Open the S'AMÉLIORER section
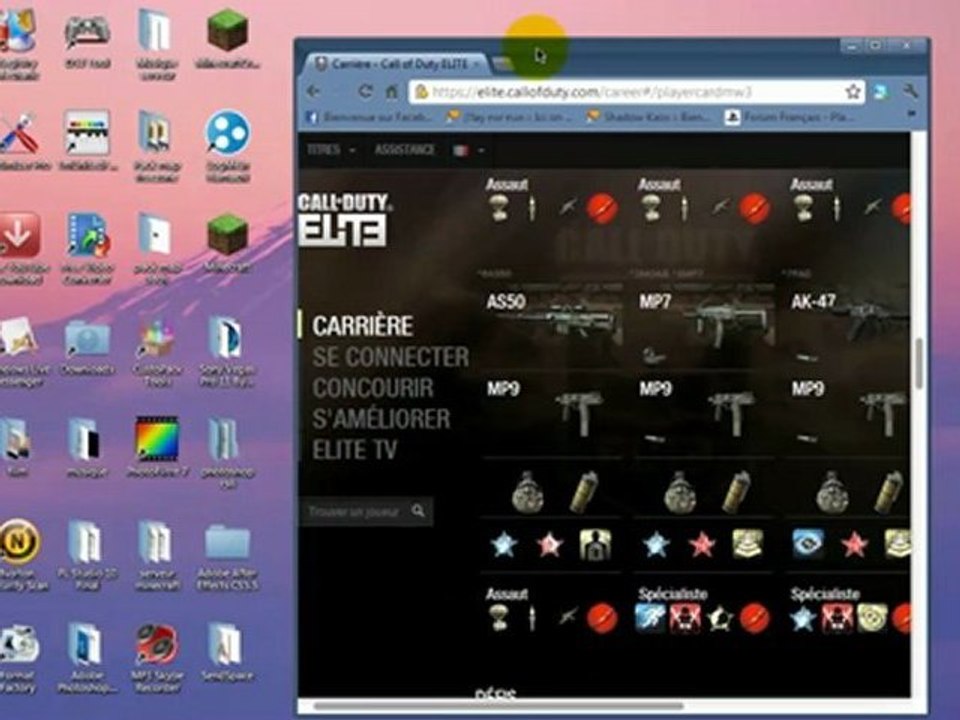 pos(381,419)
